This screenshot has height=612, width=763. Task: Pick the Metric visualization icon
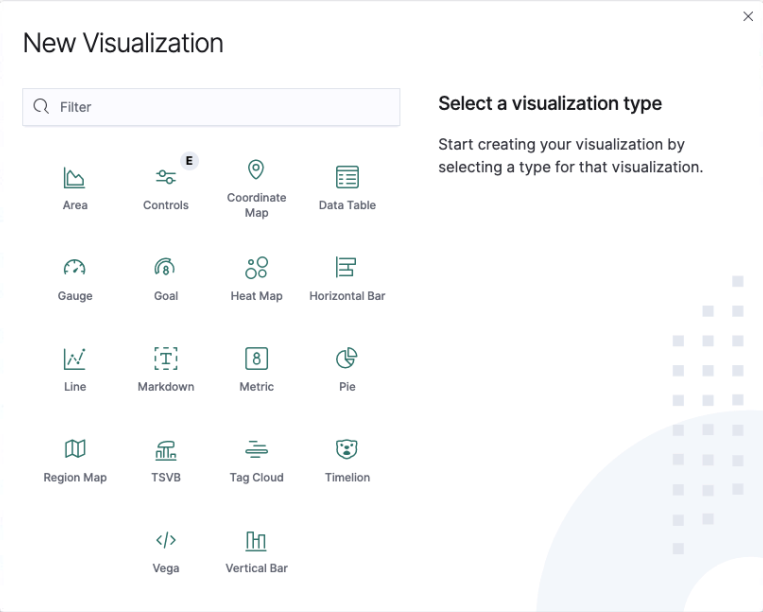pyautogui.click(x=256, y=359)
